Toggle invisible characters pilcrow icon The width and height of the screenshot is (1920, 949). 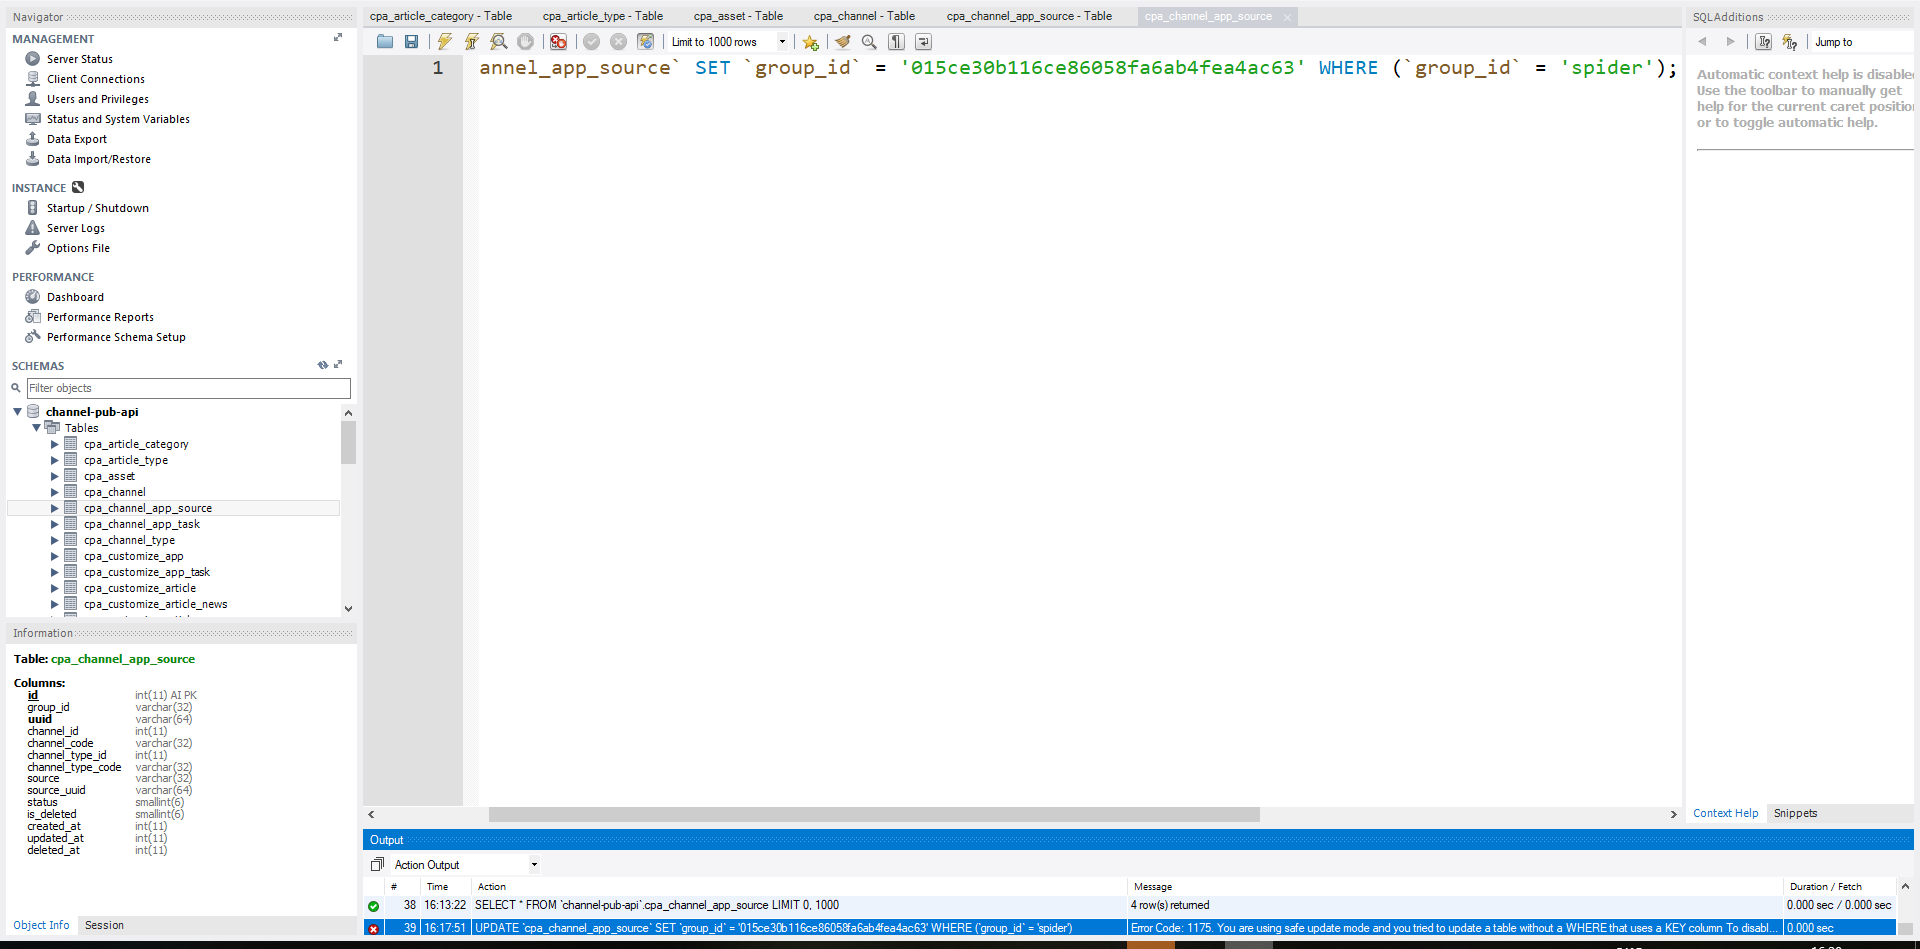[897, 42]
